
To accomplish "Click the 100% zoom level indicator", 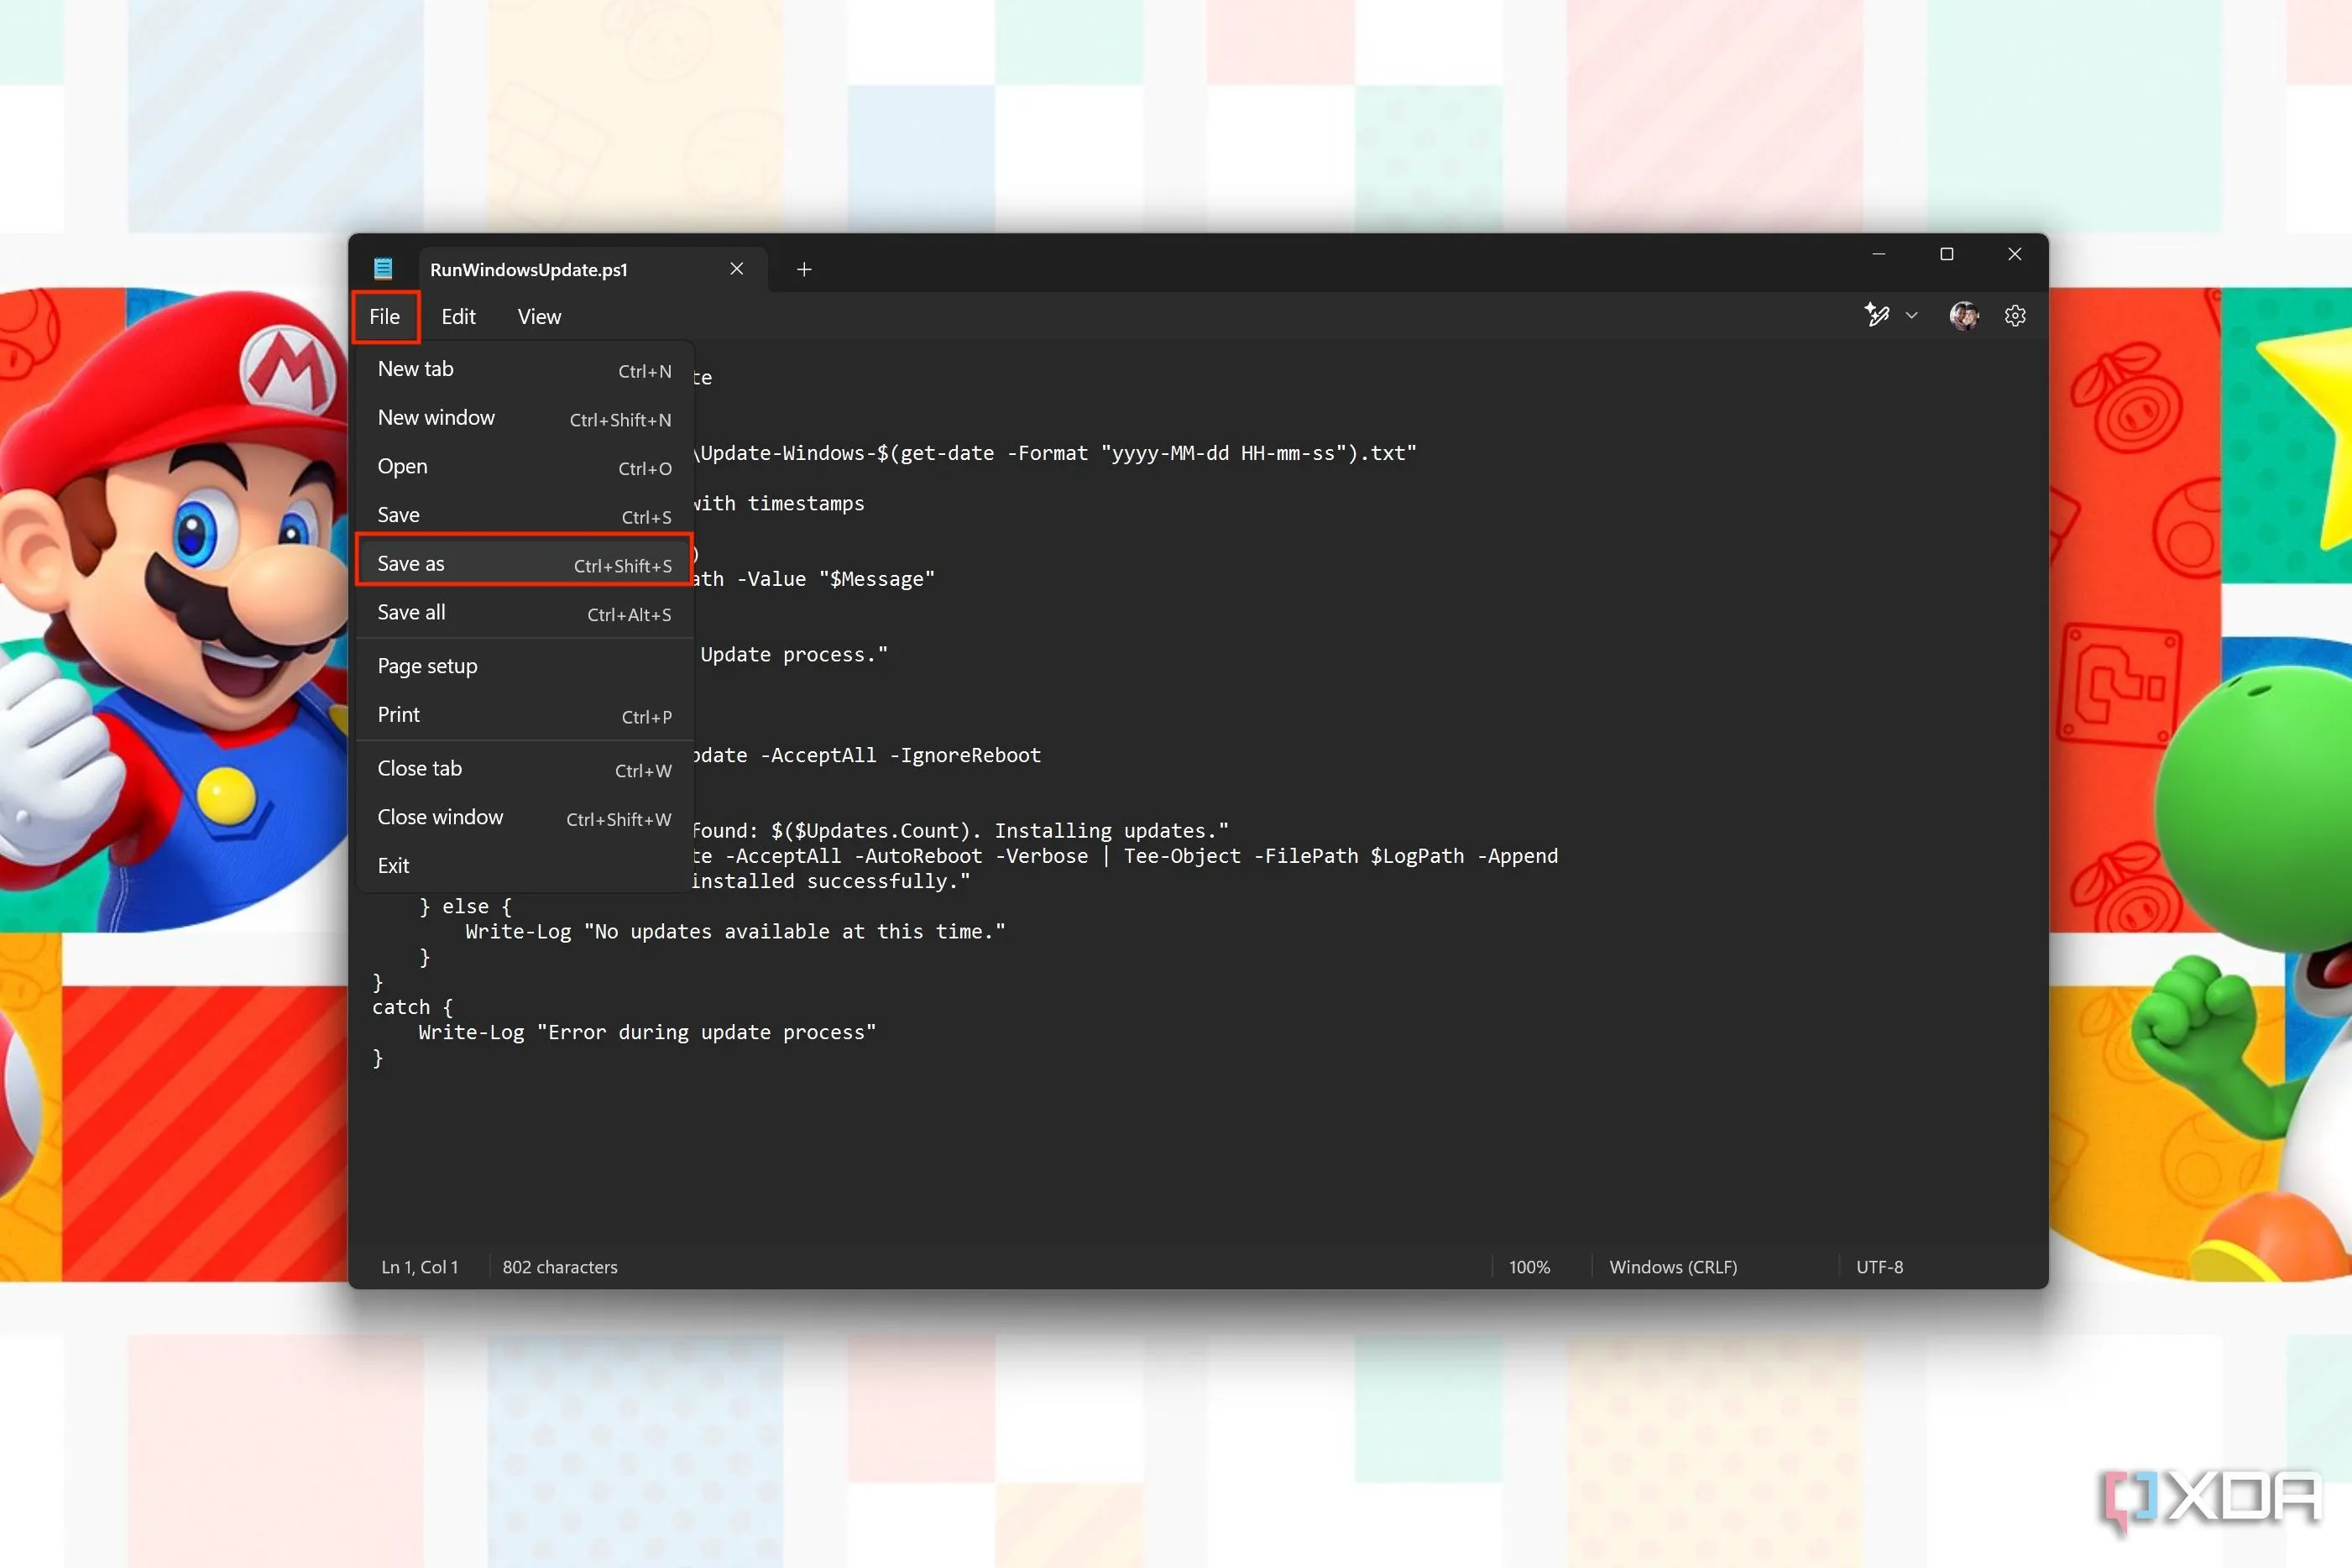I will click(x=1528, y=1267).
